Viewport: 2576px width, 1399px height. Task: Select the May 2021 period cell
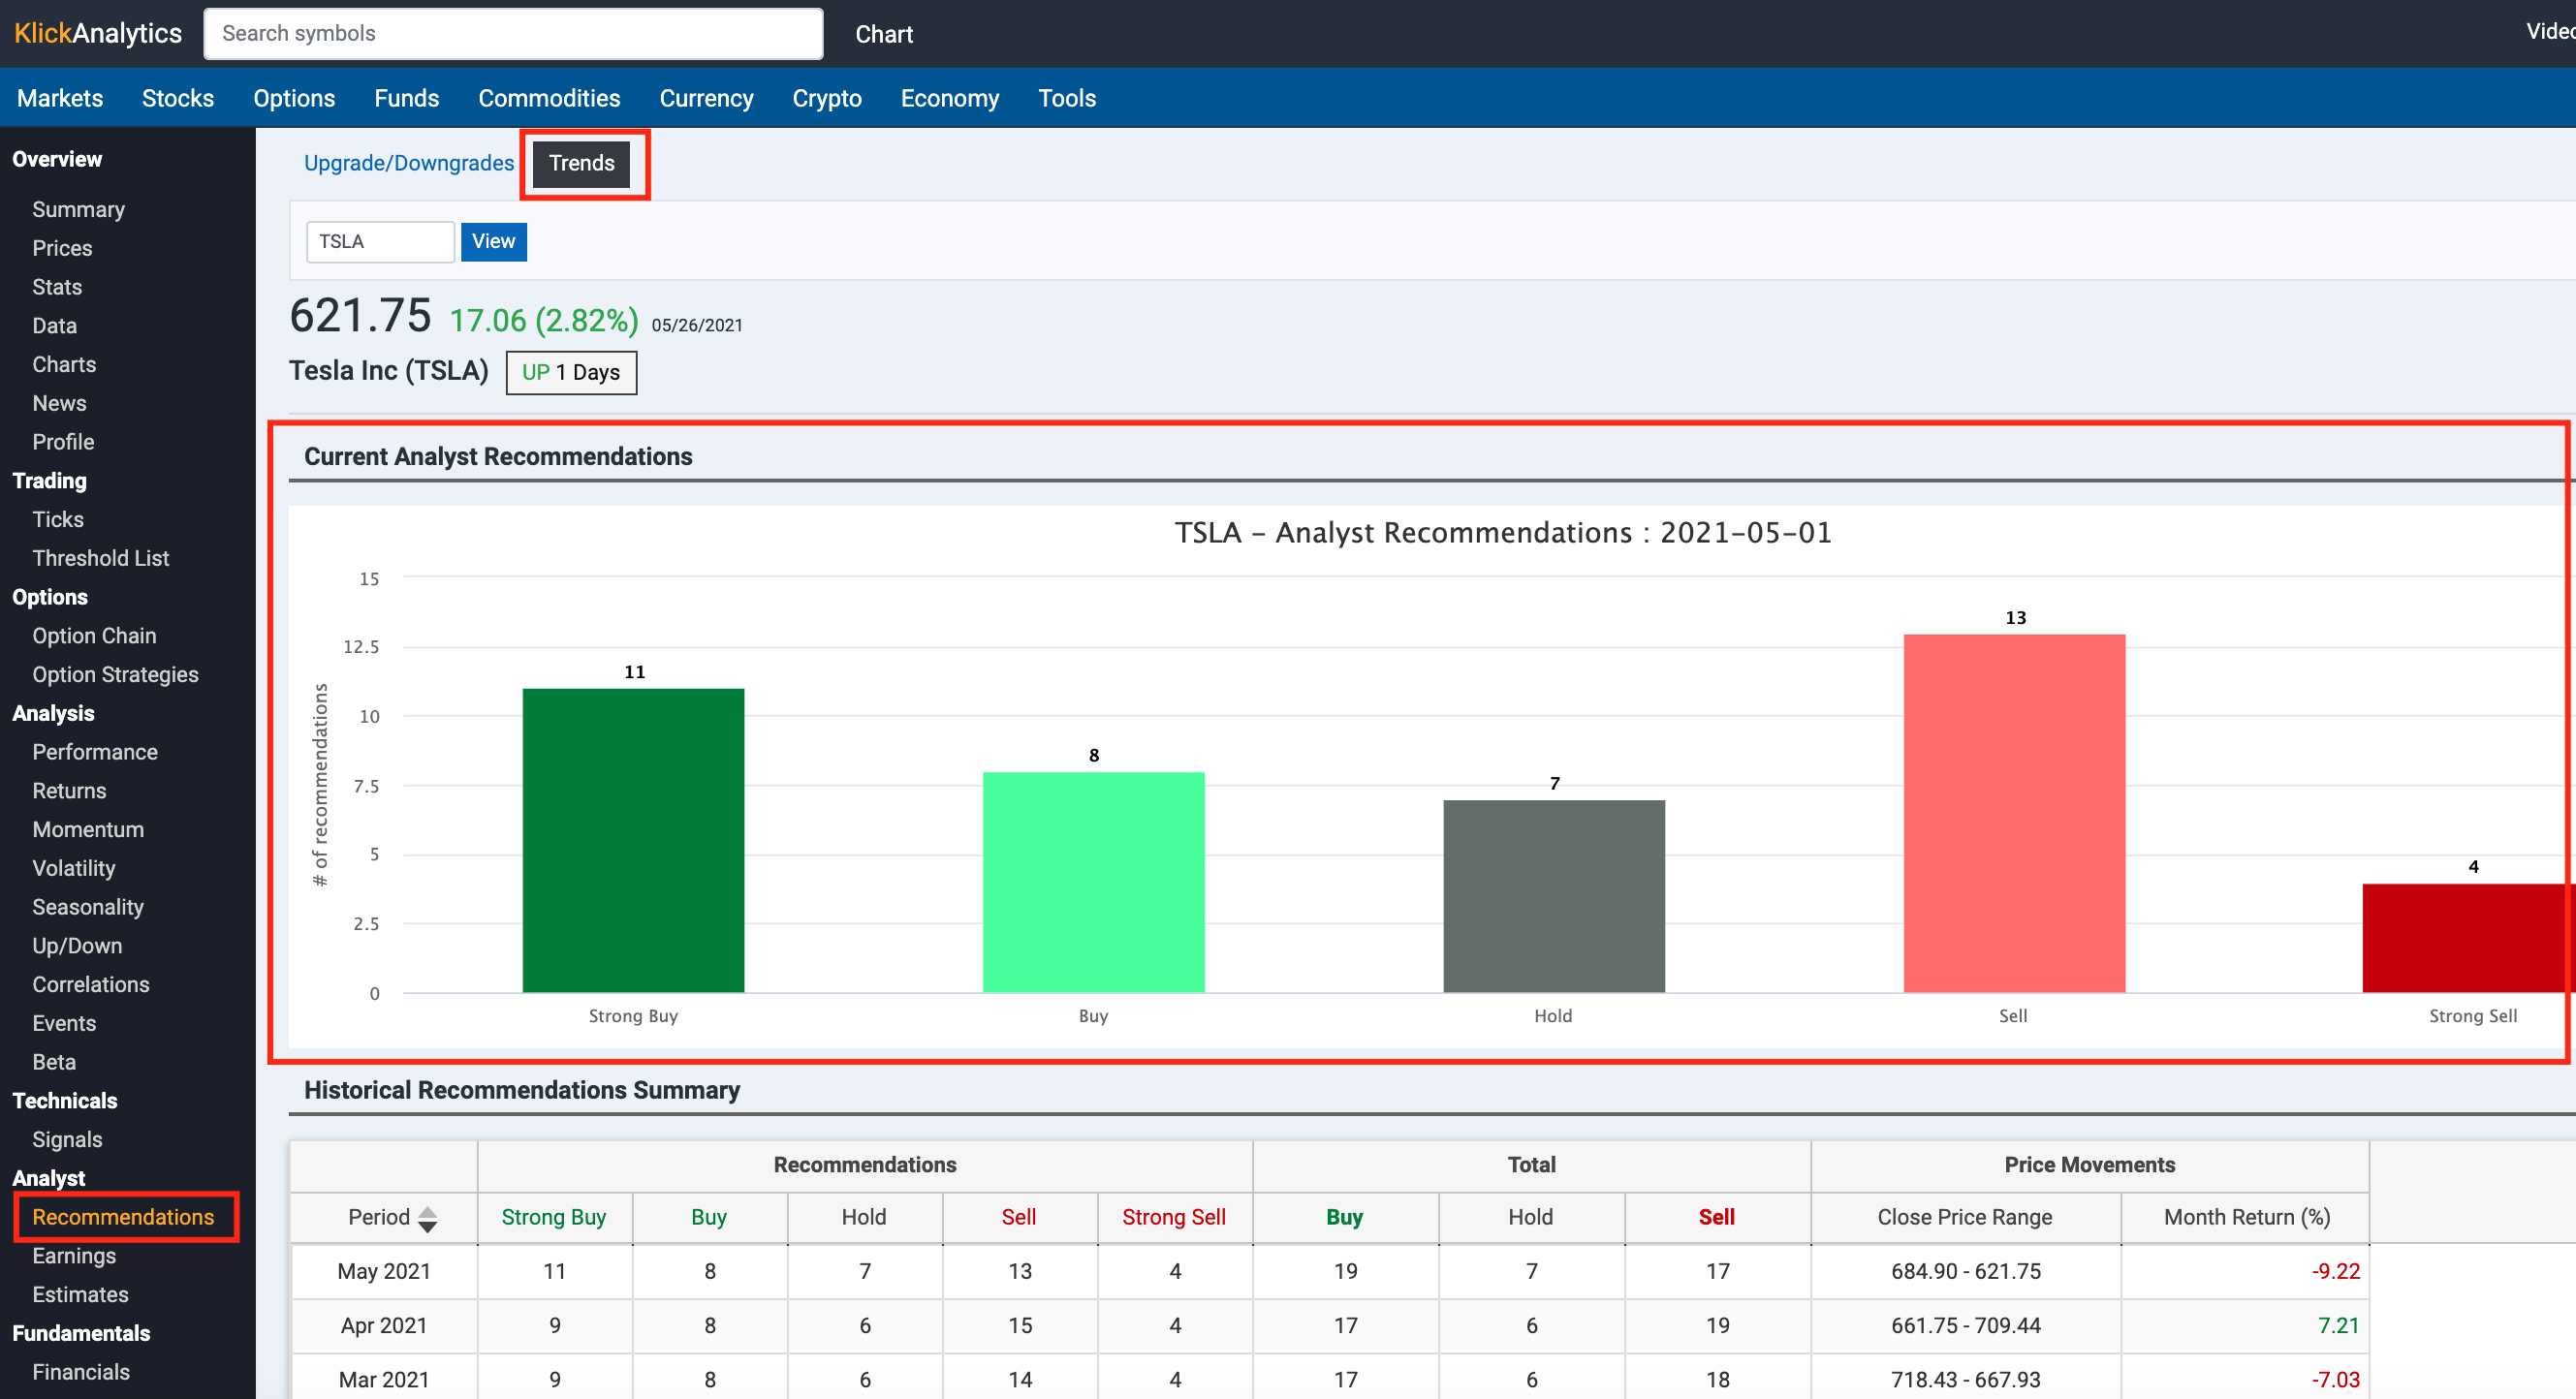pyautogui.click(x=384, y=1271)
